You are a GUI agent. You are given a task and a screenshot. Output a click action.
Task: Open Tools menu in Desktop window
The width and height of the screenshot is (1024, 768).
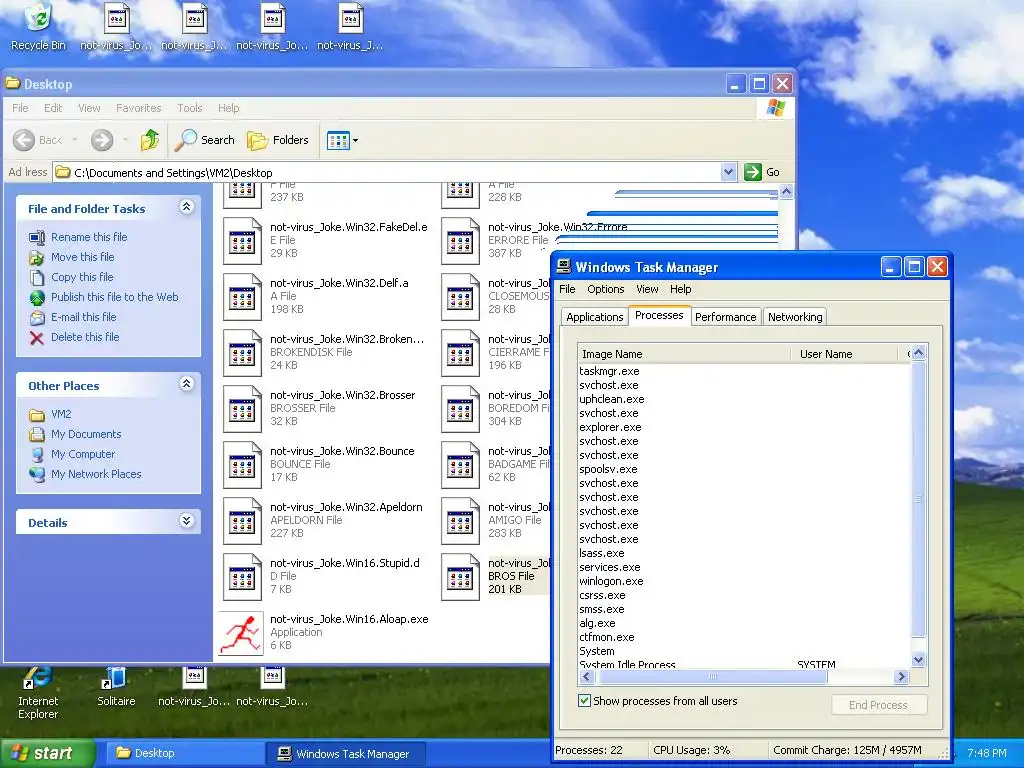[189, 108]
